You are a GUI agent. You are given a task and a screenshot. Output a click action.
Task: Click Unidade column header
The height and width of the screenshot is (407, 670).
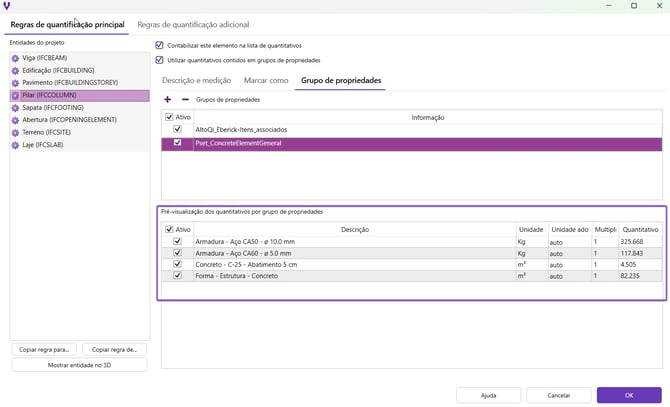[x=531, y=230]
